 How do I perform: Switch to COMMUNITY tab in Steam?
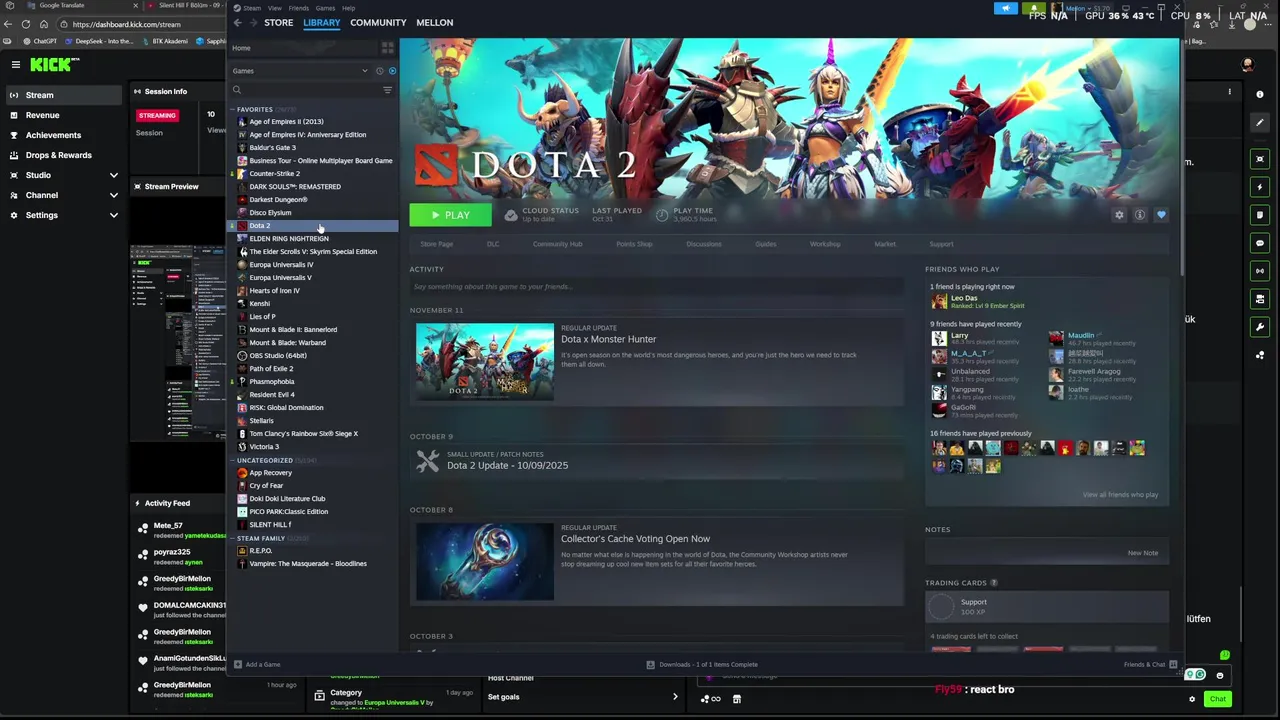pyautogui.click(x=378, y=22)
